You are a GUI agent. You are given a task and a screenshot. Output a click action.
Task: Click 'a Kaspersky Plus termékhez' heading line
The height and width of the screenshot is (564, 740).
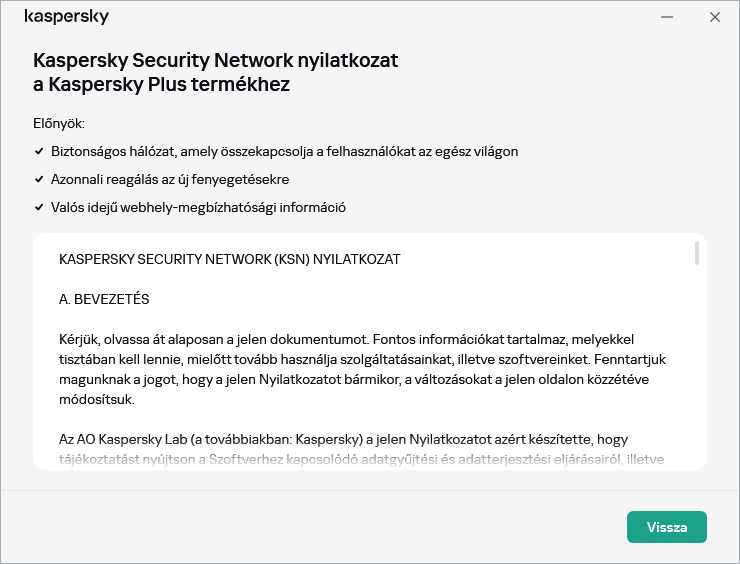click(161, 85)
